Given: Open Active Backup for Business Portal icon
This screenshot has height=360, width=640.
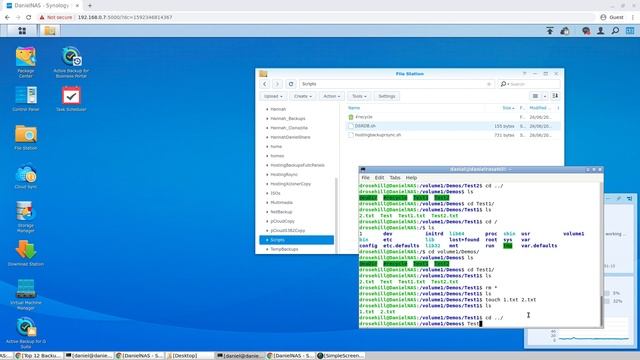Looking at the screenshot, I should pyautogui.click(x=71, y=62).
